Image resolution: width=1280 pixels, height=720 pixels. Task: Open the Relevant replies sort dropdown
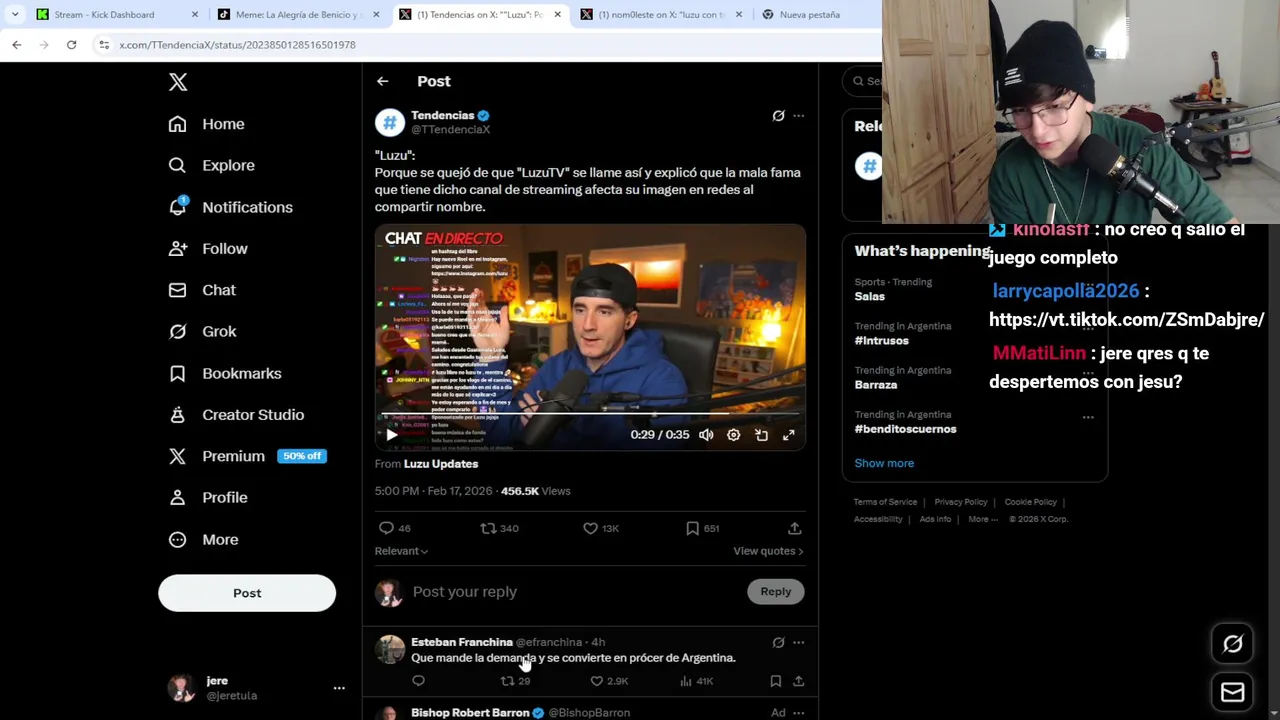coord(401,551)
